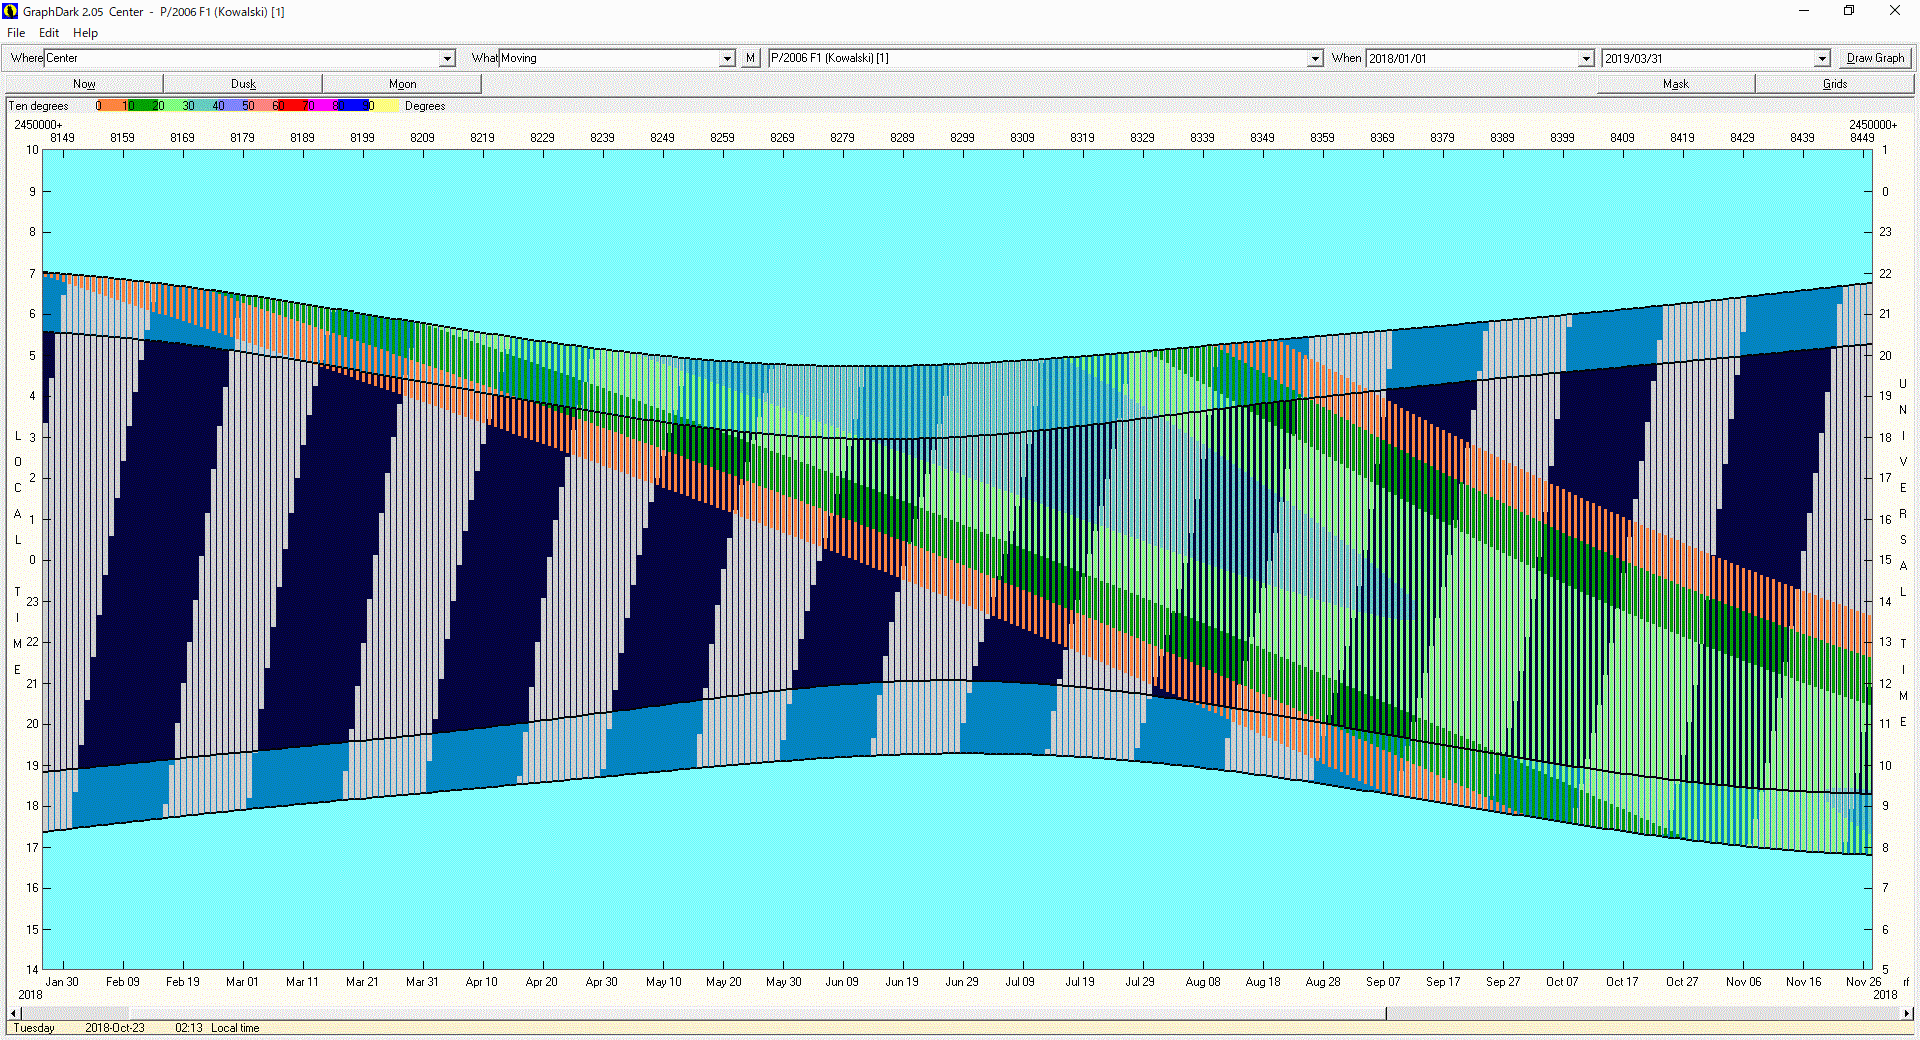Click the 'Degrees' legend unit label
1920x1040 pixels.
tap(425, 106)
